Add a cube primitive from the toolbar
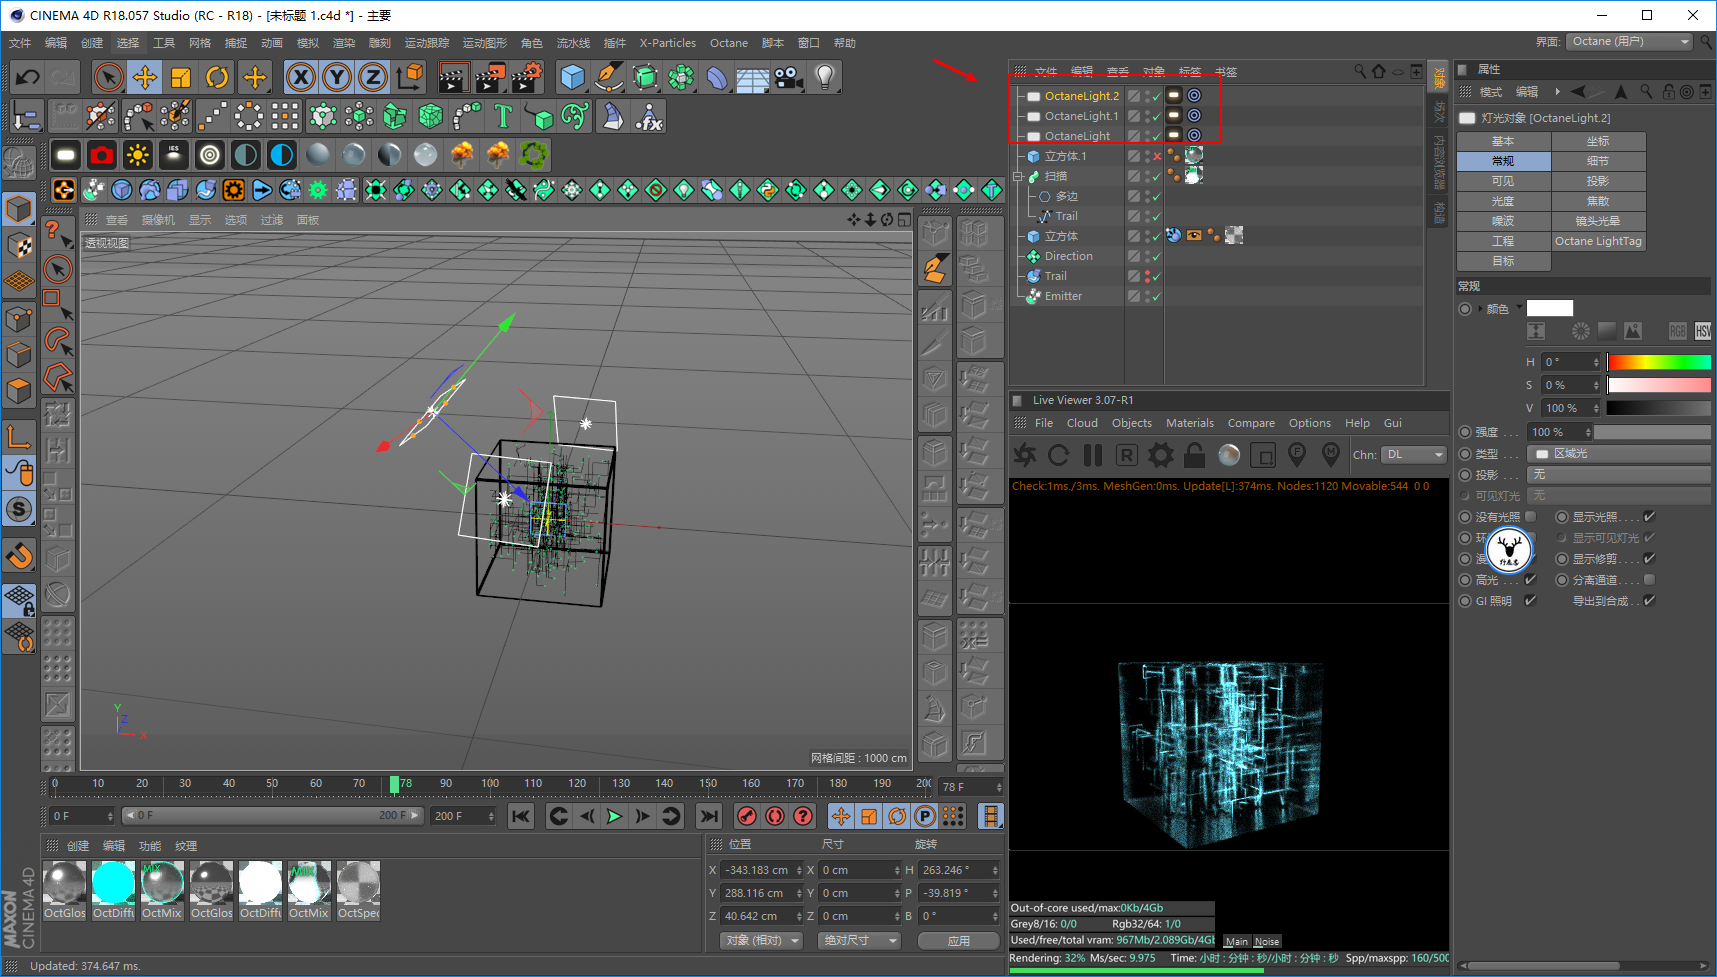Image resolution: width=1717 pixels, height=977 pixels. (x=572, y=77)
